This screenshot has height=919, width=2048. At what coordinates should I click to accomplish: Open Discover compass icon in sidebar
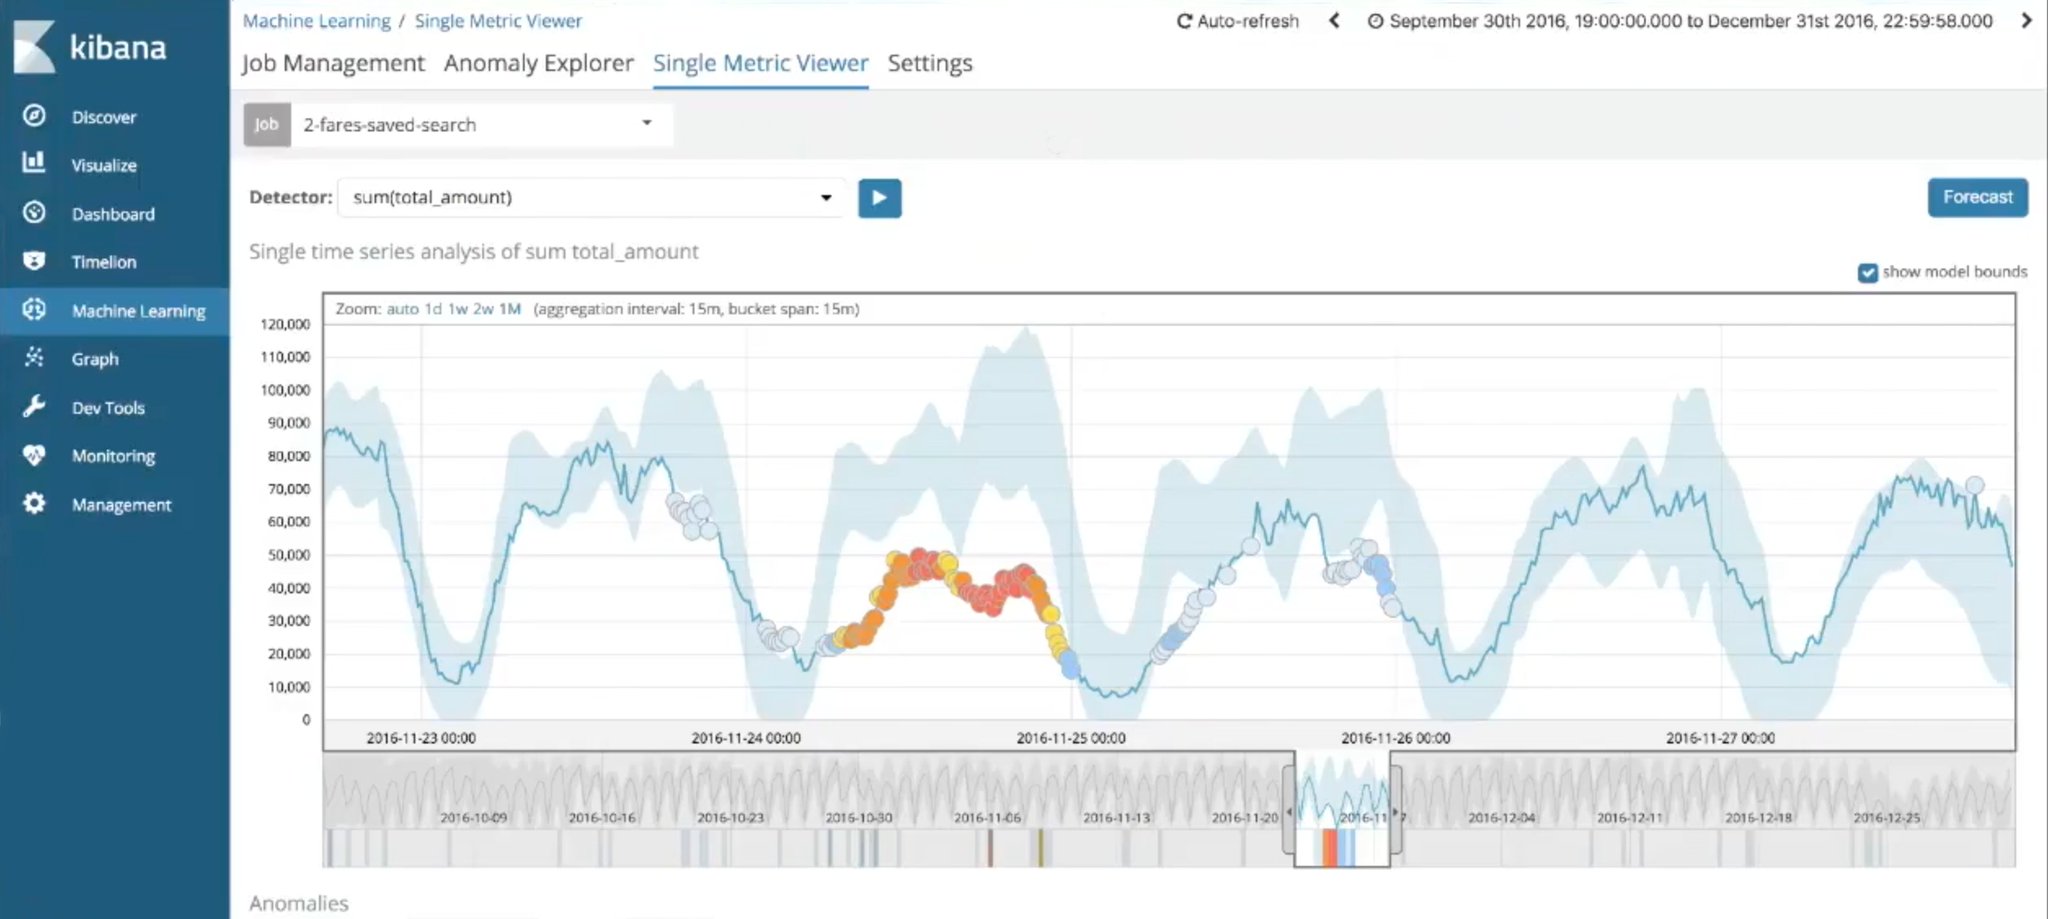tap(34, 116)
